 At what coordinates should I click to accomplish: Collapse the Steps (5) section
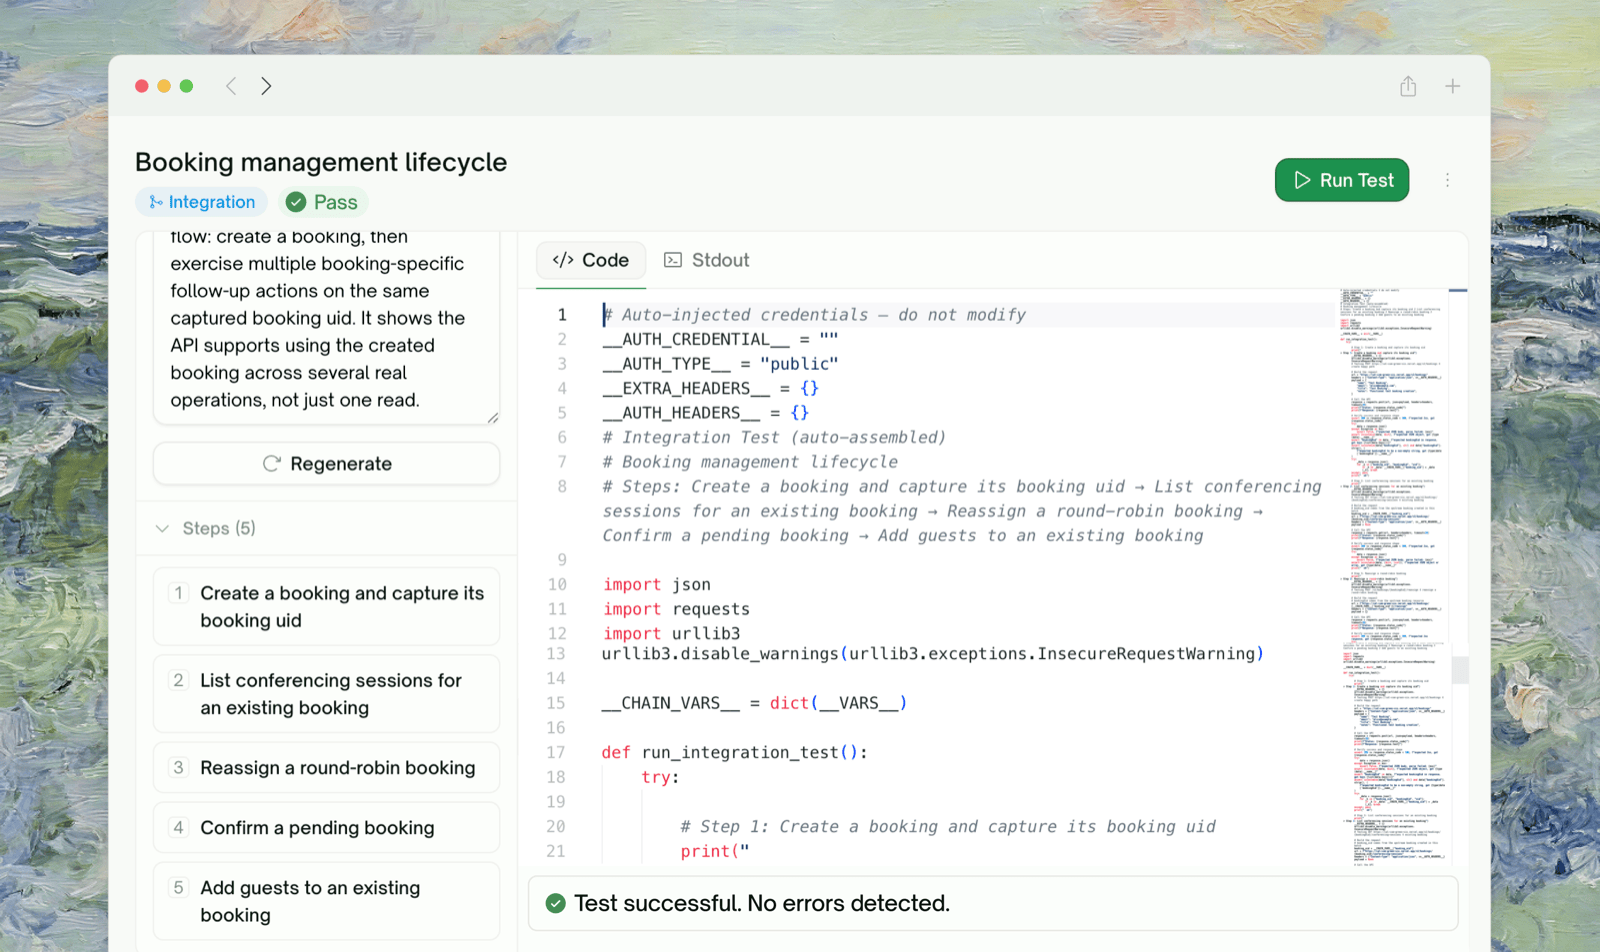(x=206, y=528)
